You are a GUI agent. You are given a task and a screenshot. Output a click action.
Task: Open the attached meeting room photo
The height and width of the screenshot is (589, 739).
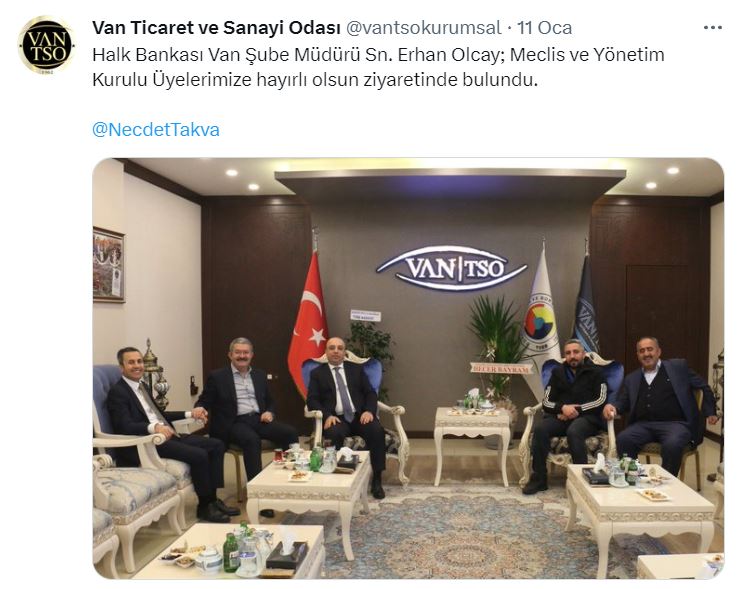point(408,368)
